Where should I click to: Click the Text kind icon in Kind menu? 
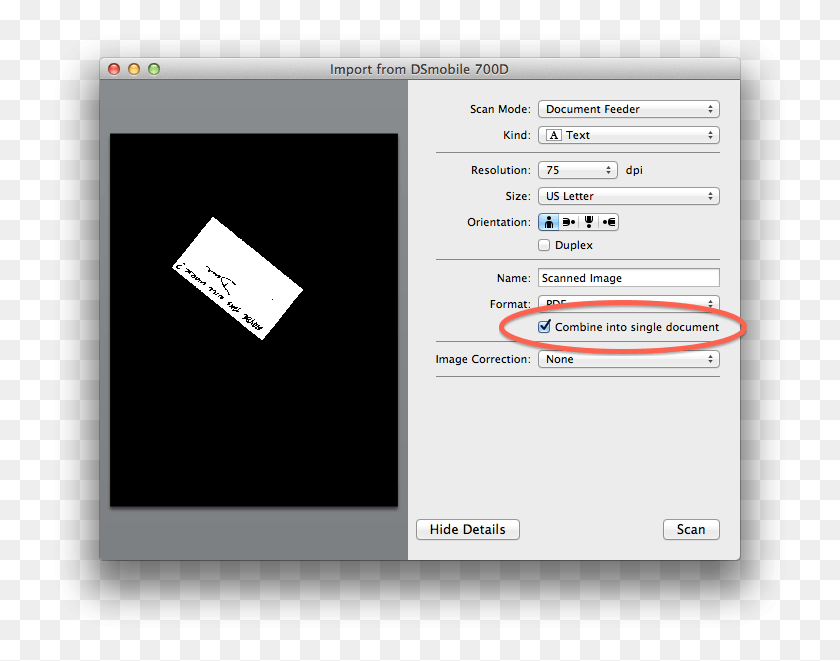point(553,135)
